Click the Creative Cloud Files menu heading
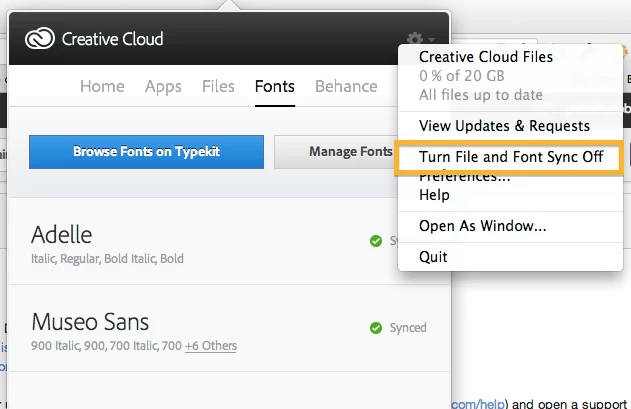The height and width of the screenshot is (409, 631). click(486, 57)
